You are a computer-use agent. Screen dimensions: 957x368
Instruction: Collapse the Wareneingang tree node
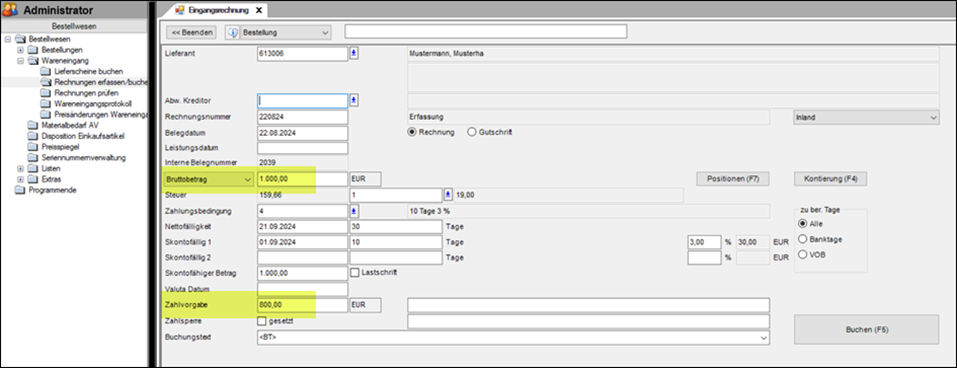point(20,61)
